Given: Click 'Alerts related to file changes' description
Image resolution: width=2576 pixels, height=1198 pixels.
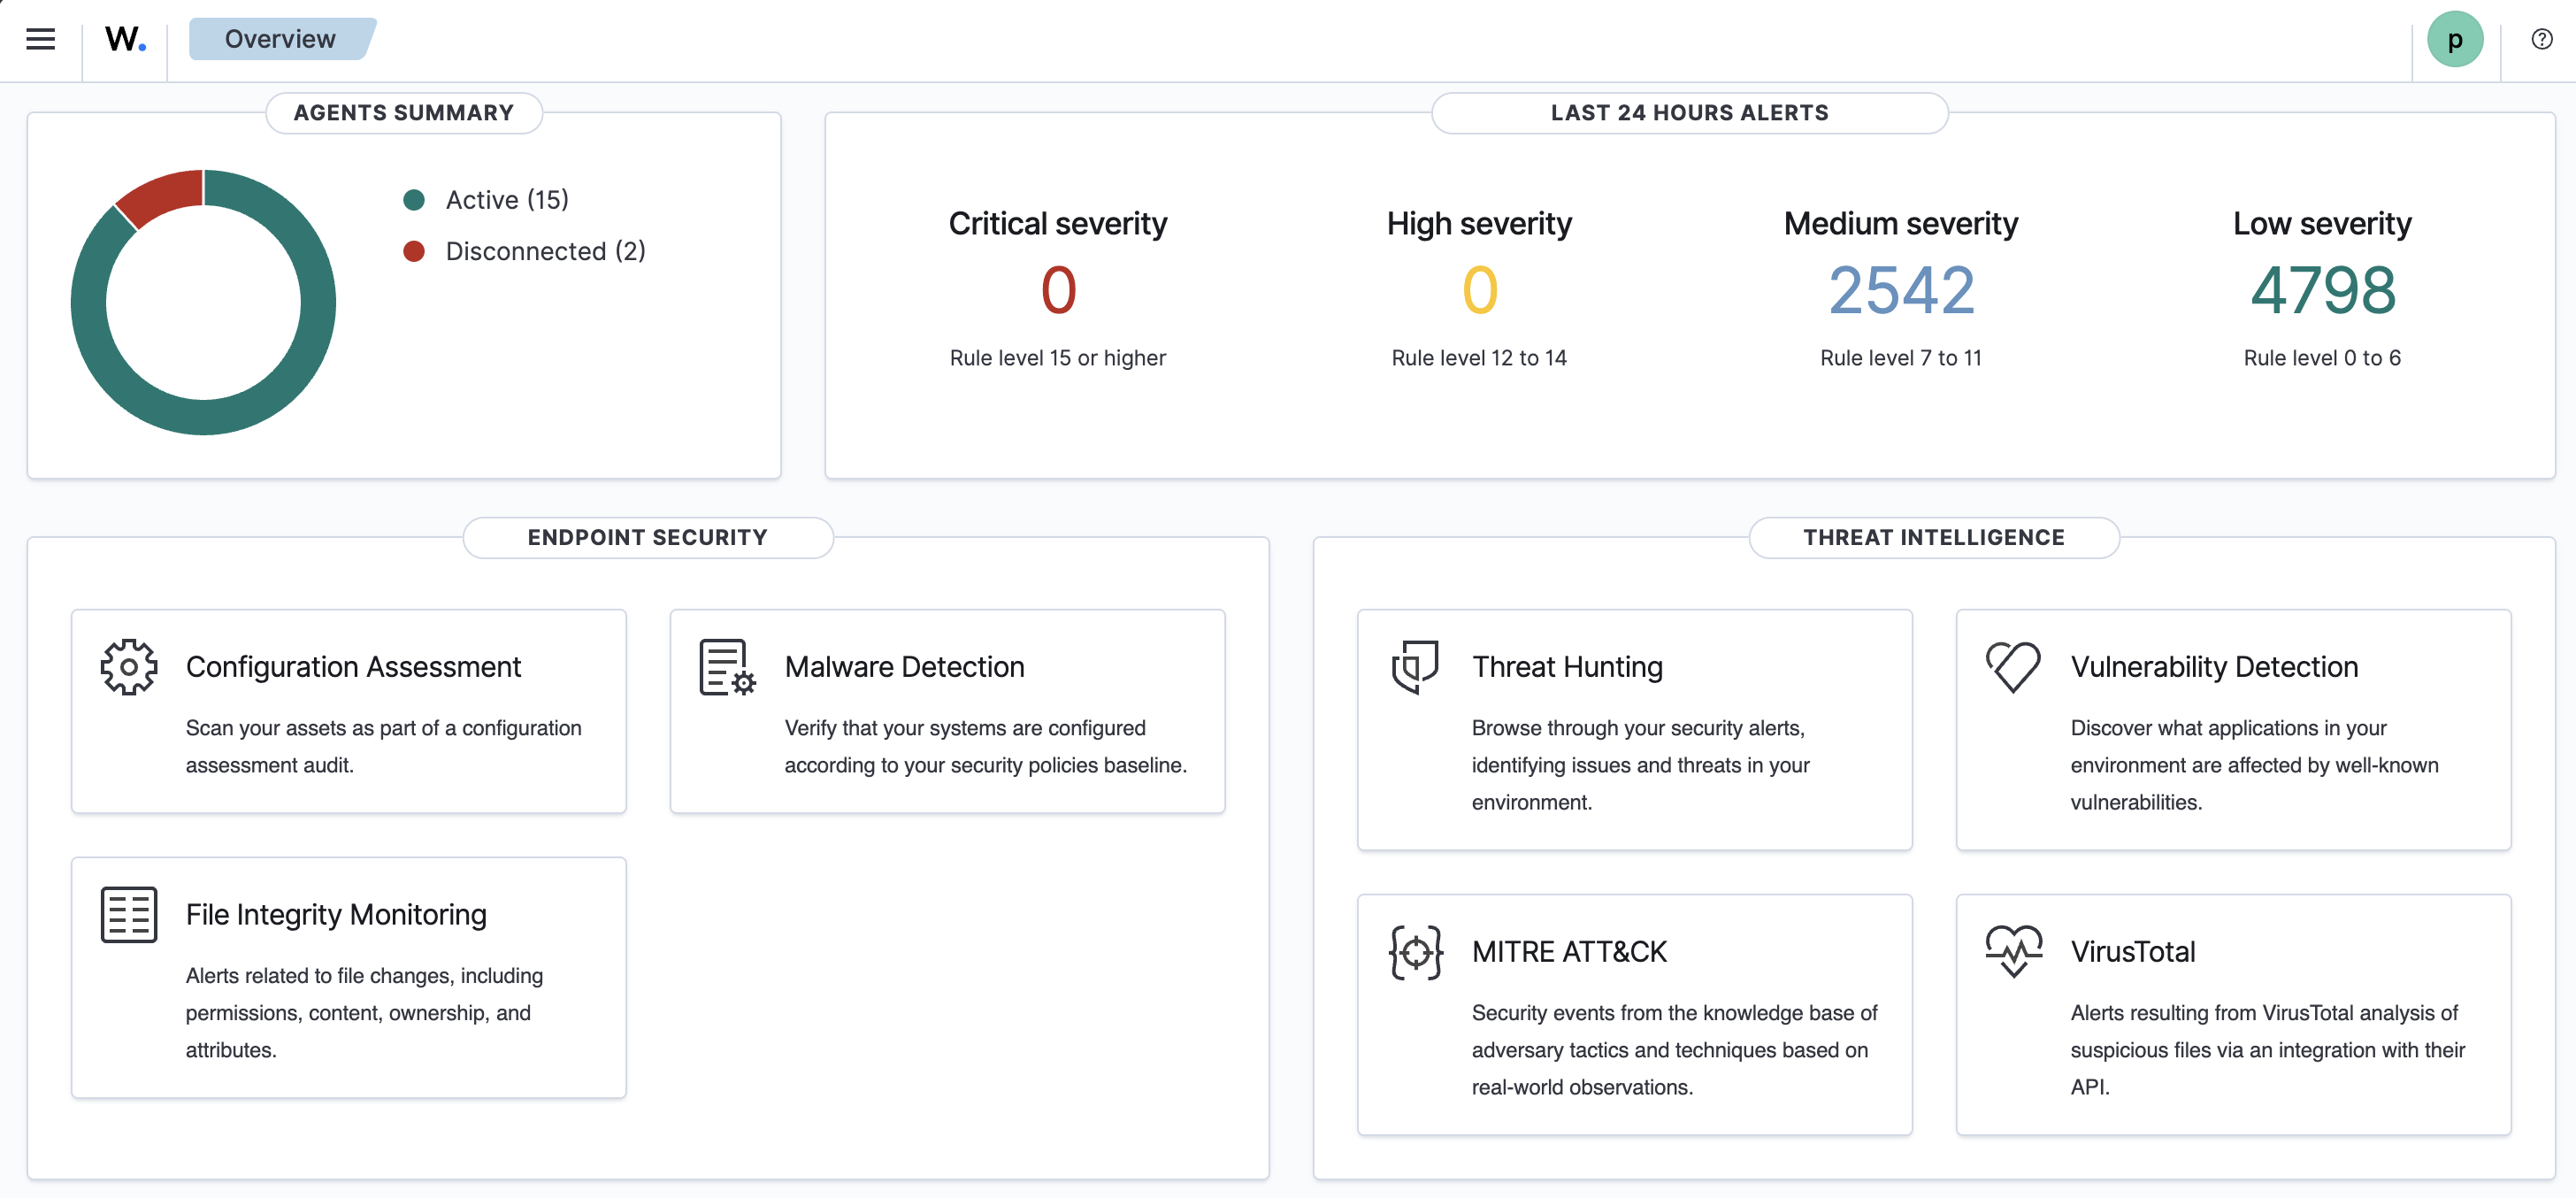Looking at the screenshot, I should [x=365, y=1012].
